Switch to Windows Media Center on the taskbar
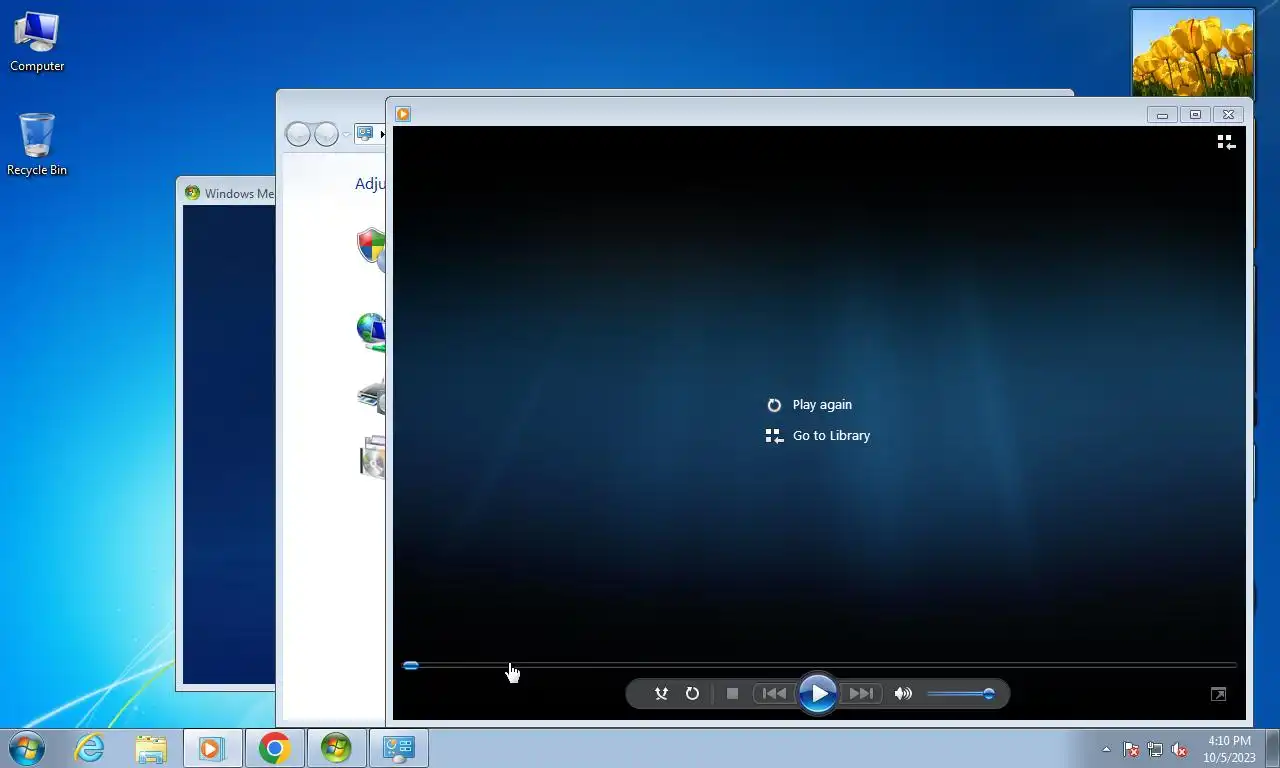Image resolution: width=1280 pixels, height=768 pixels. [336, 748]
